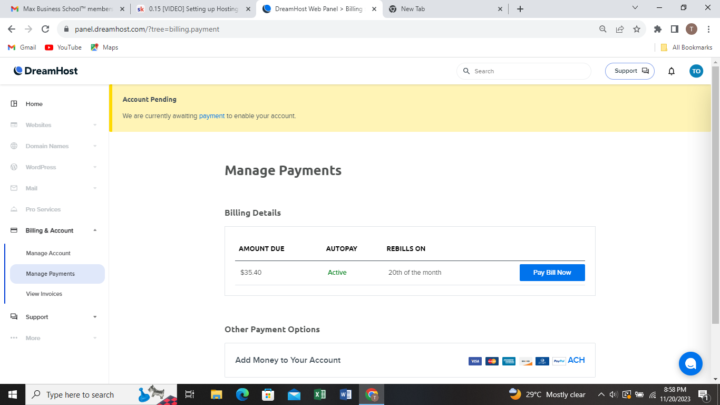This screenshot has width=720, height=405.
Task: Open Pro Services in the sidebar
Action: pyautogui.click(x=43, y=209)
